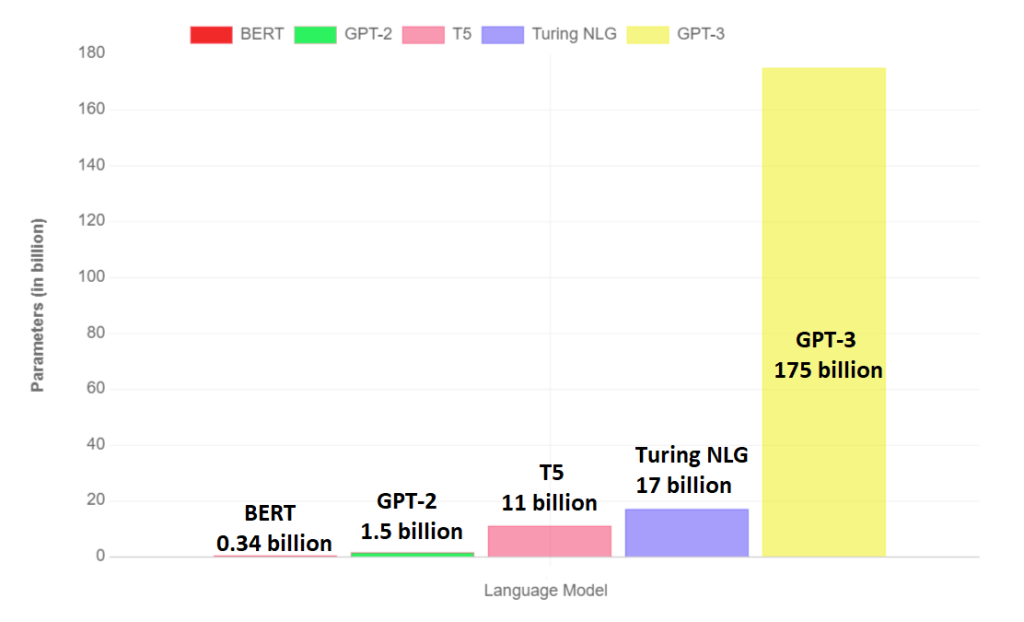Click the y-axis tick label 60
This screenshot has width=1024, height=622.
[95, 388]
